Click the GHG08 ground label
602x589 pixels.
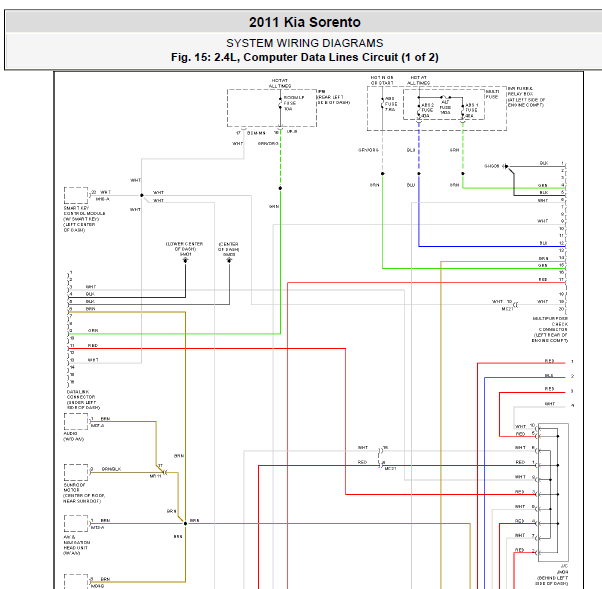491,166
